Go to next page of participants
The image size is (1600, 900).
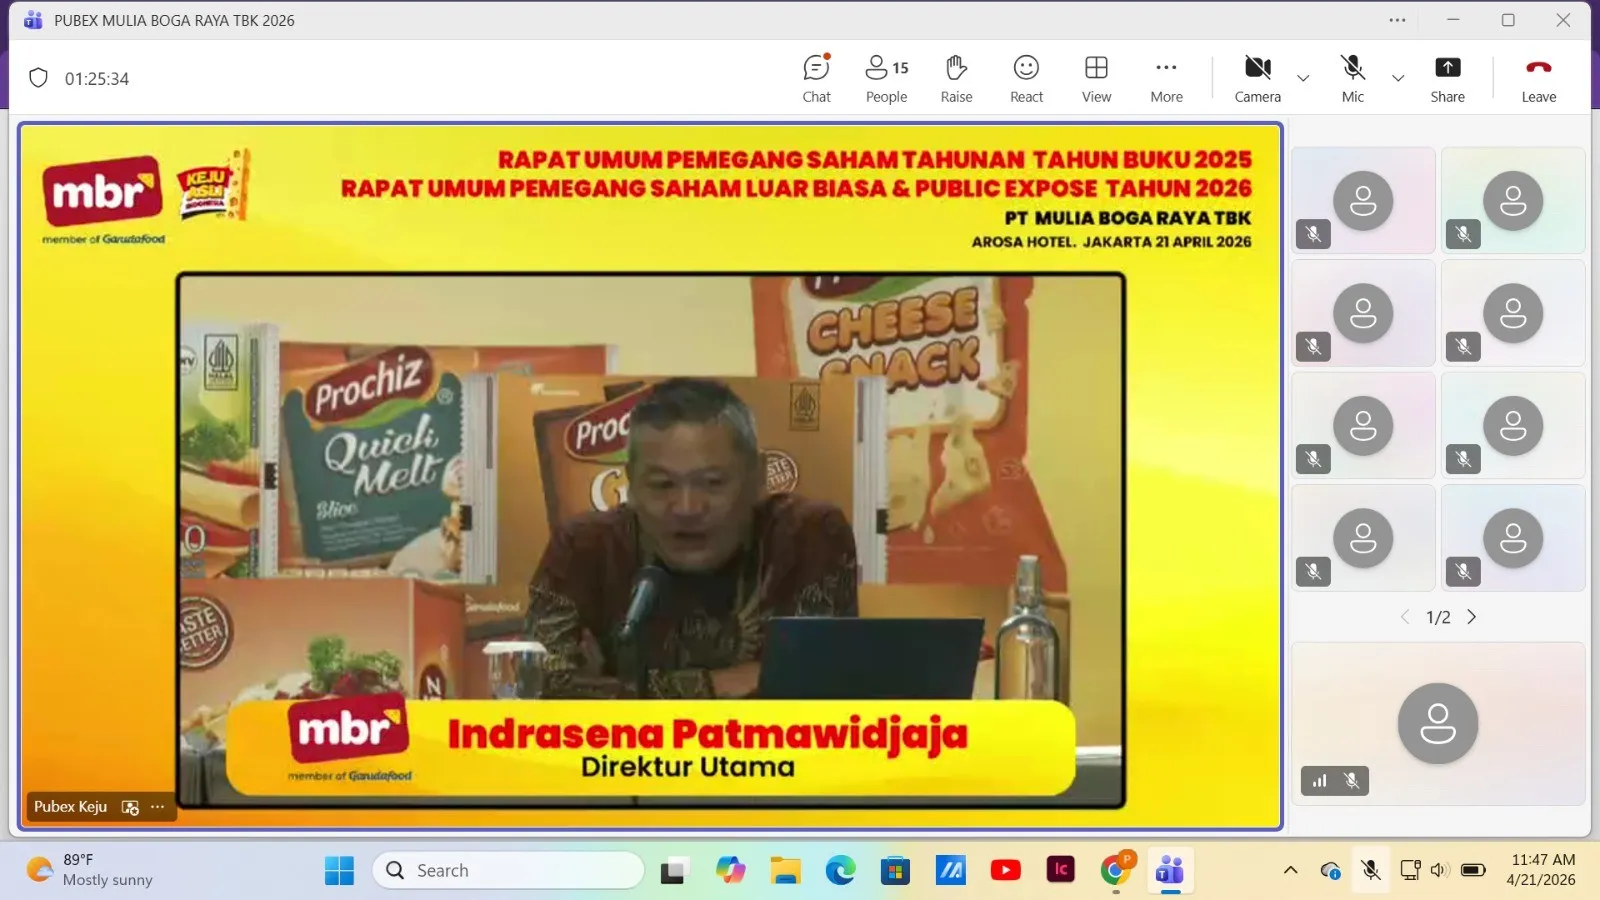pos(1471,617)
